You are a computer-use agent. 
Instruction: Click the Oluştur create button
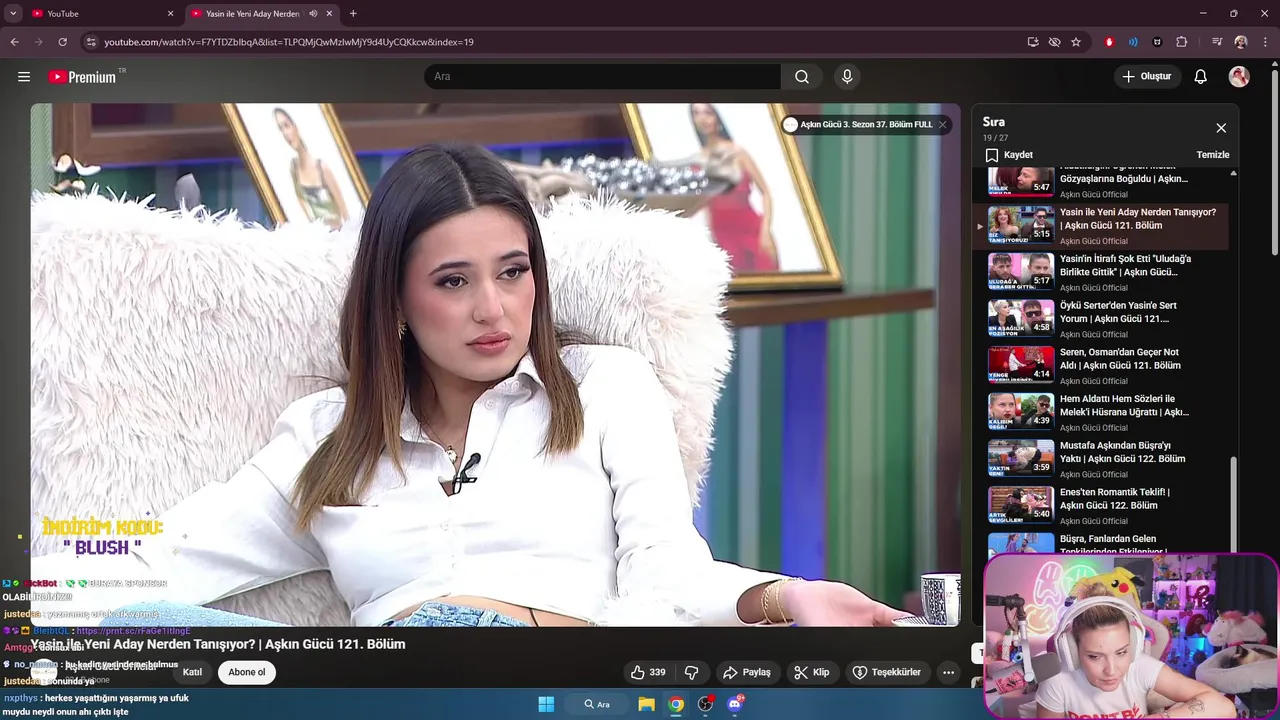pos(1147,77)
